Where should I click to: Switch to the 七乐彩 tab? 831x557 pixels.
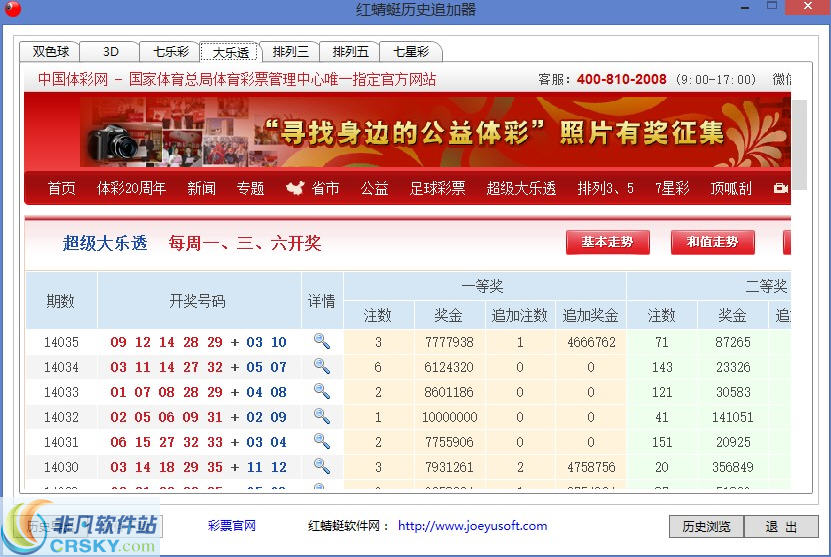170,51
